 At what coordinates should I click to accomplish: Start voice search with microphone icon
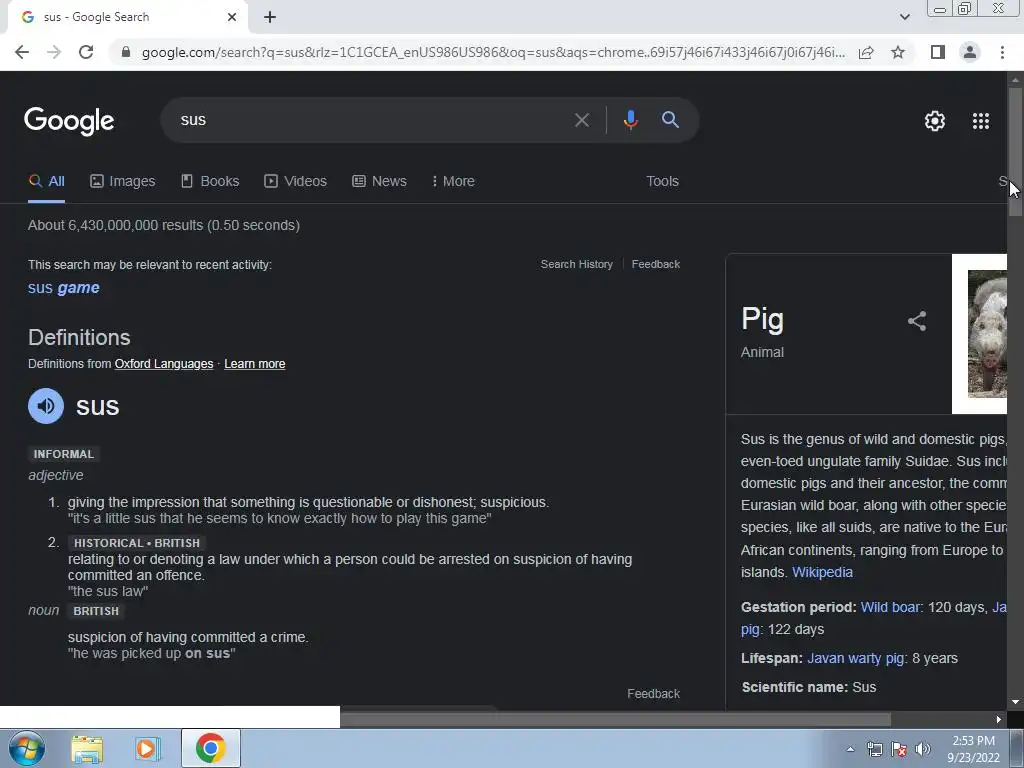pos(630,120)
